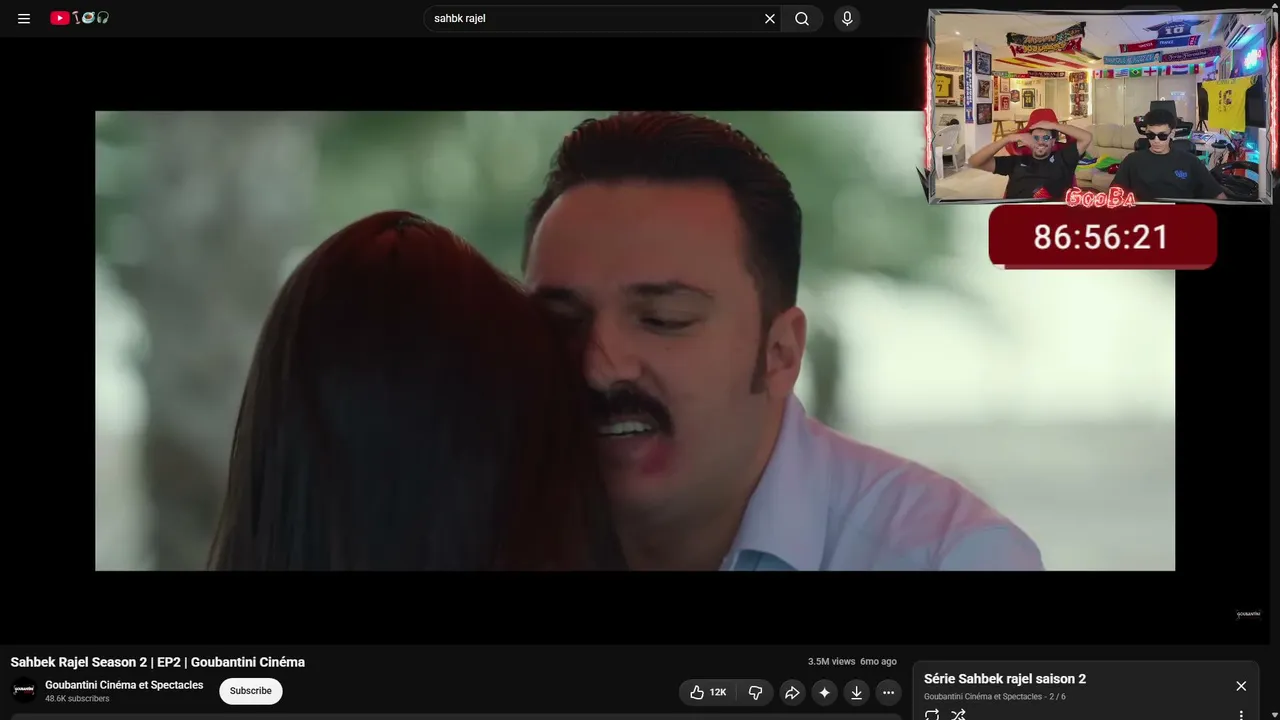Toggle shuffle playlist
Viewport: 1280px width, 720px height.
pyautogui.click(x=958, y=715)
